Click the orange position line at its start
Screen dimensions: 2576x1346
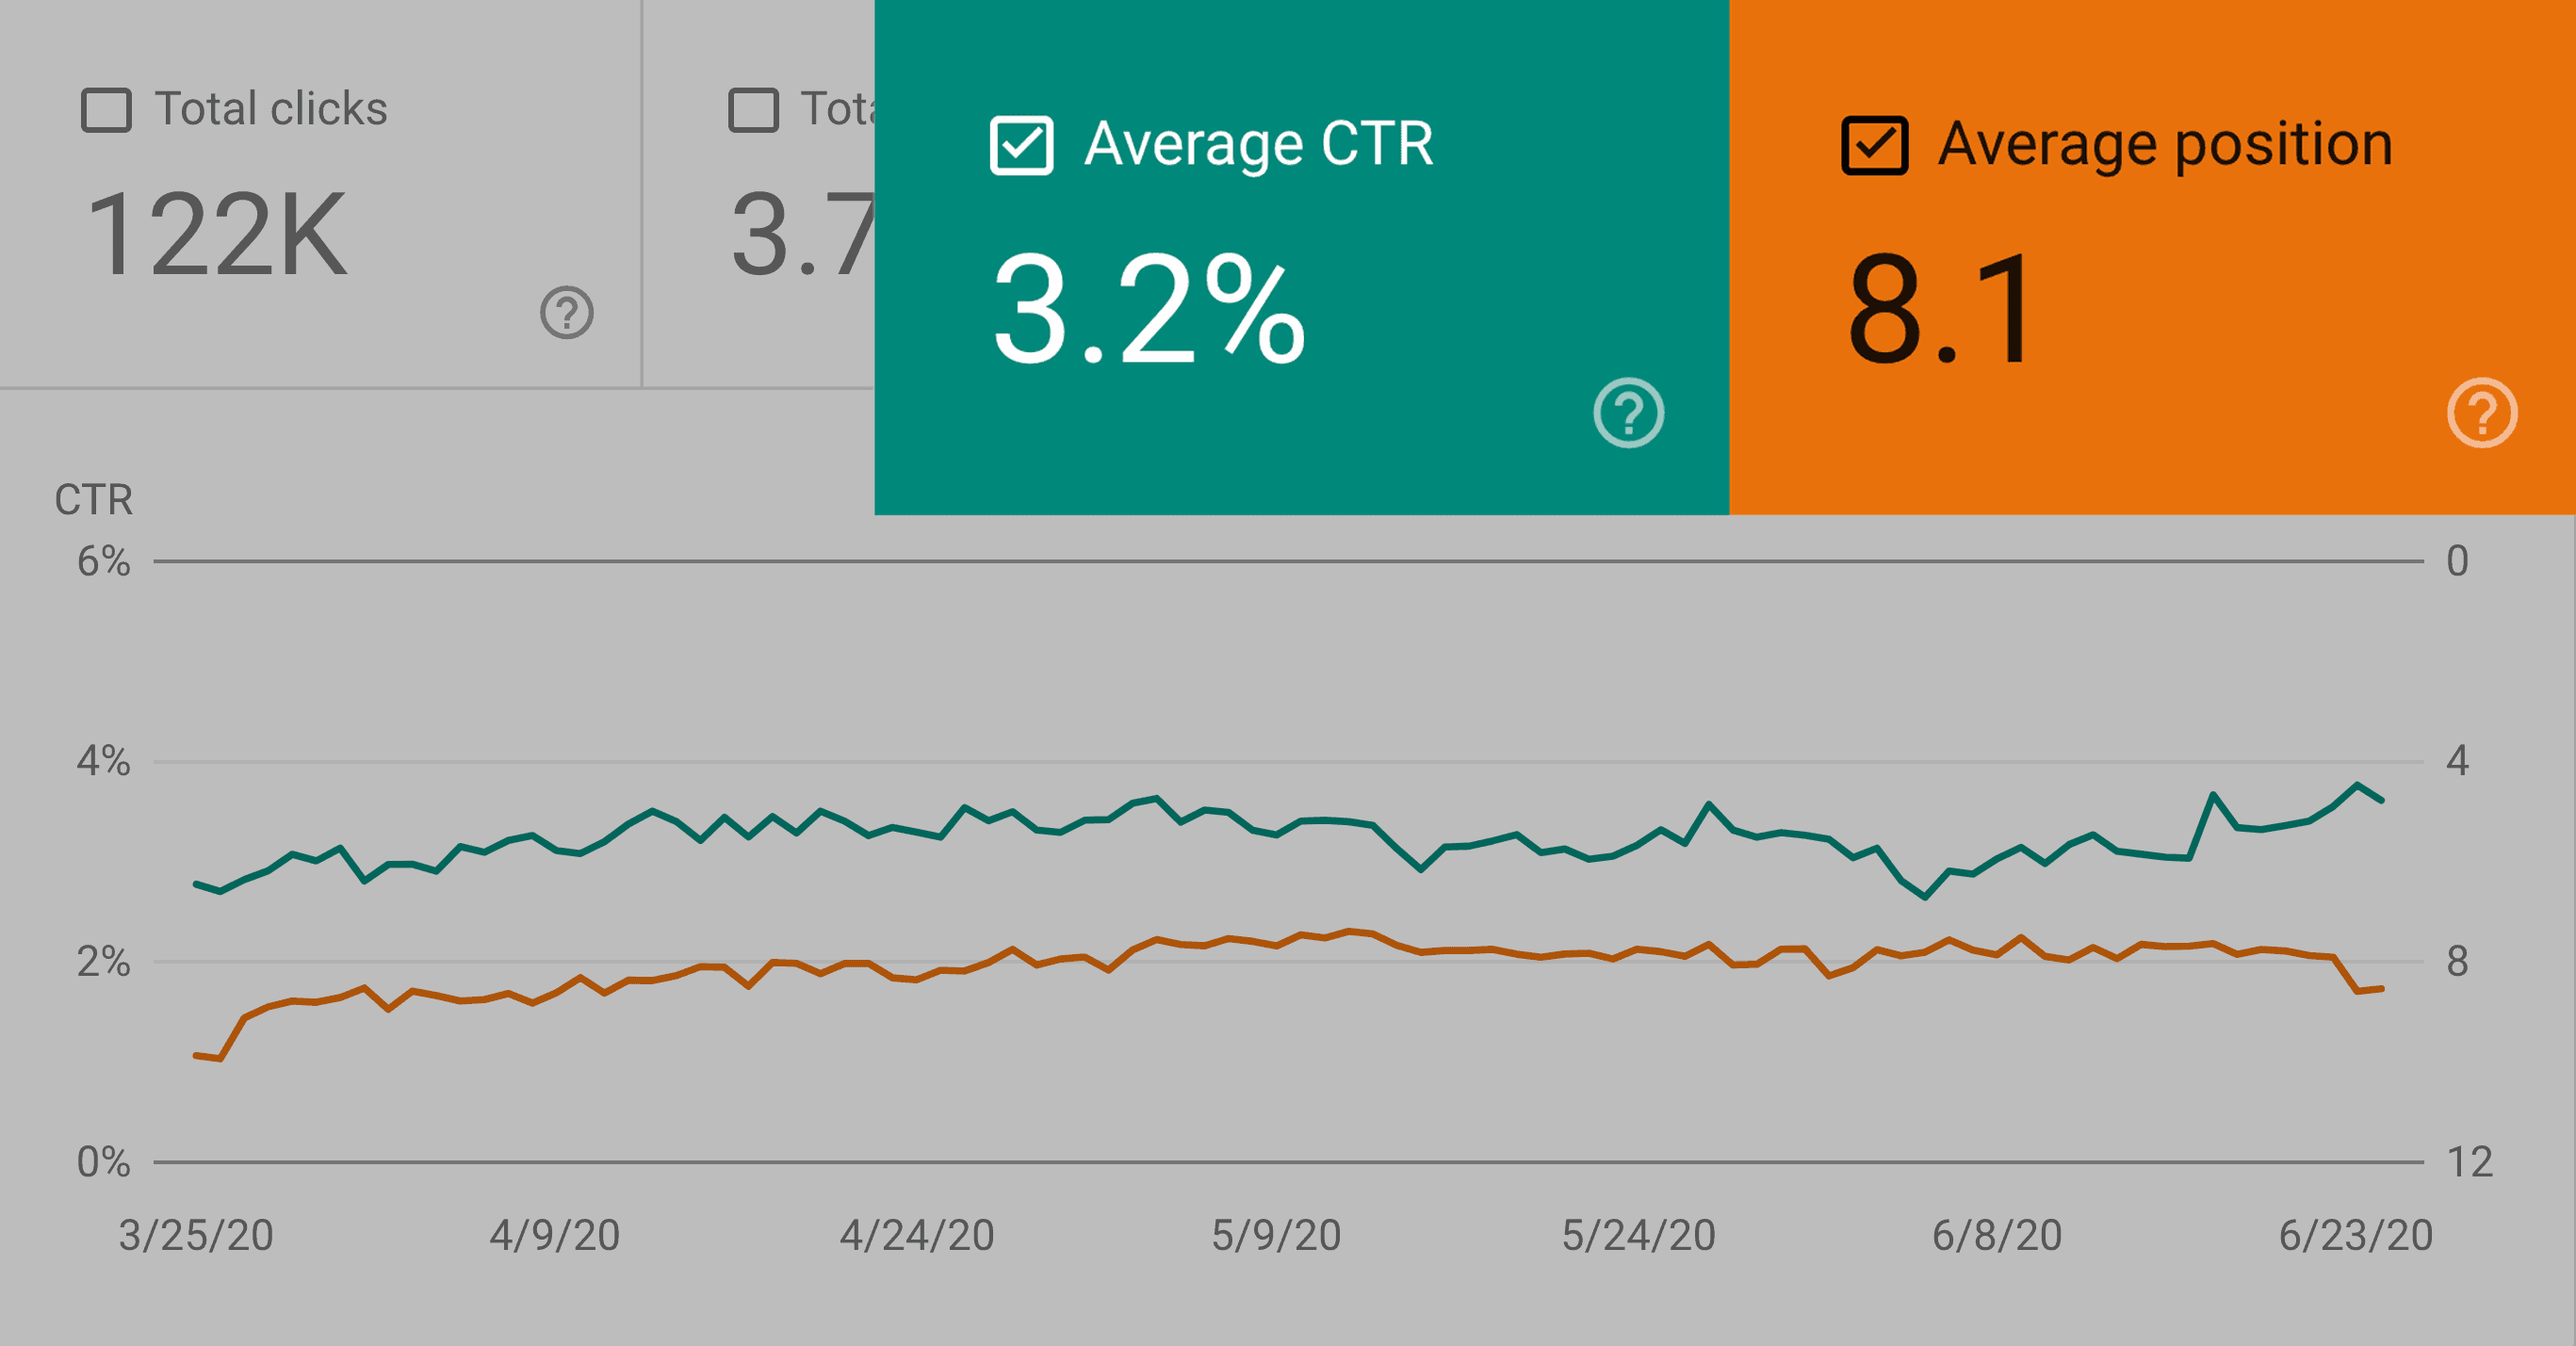tap(196, 1055)
